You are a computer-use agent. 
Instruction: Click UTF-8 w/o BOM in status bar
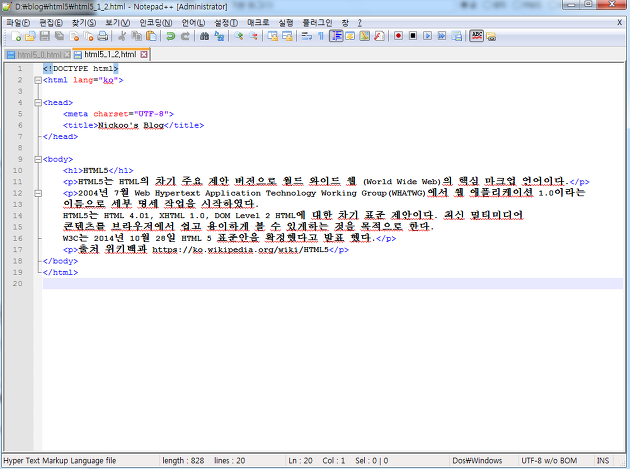coord(549,461)
